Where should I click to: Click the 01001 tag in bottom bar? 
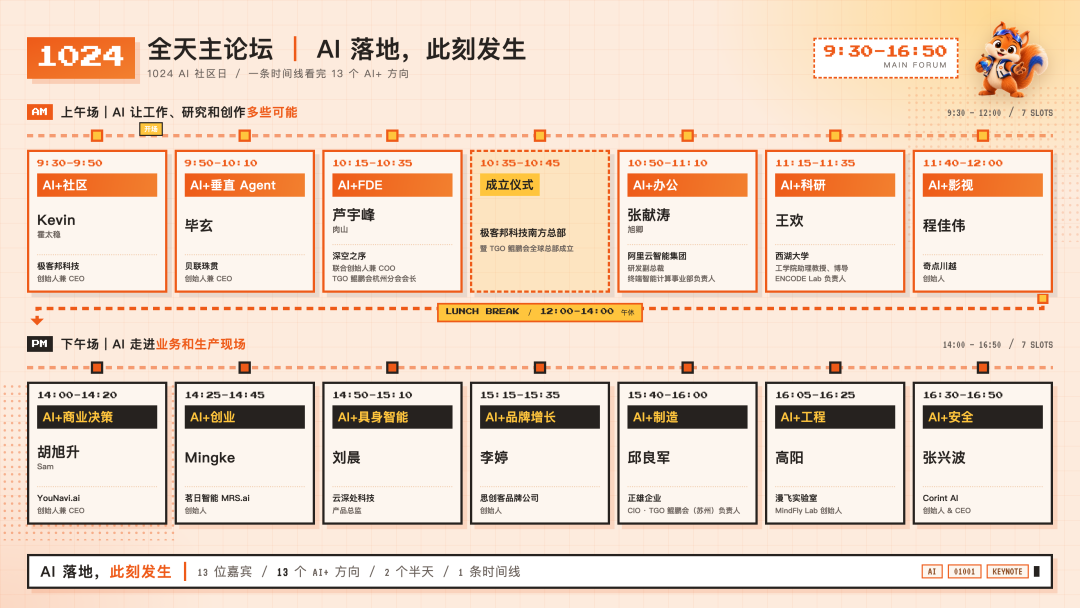click(x=964, y=572)
